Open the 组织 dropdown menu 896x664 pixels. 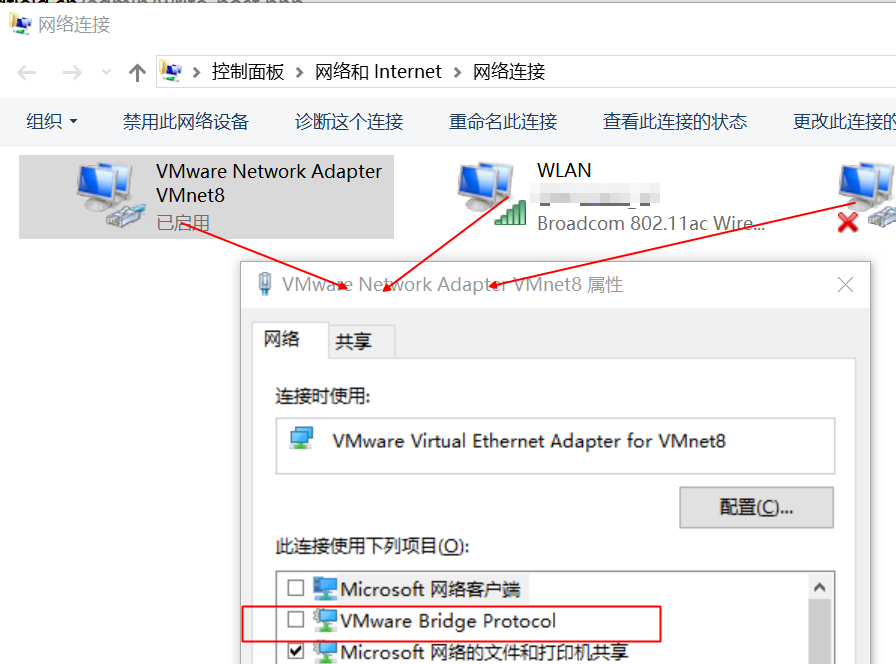tap(51, 121)
